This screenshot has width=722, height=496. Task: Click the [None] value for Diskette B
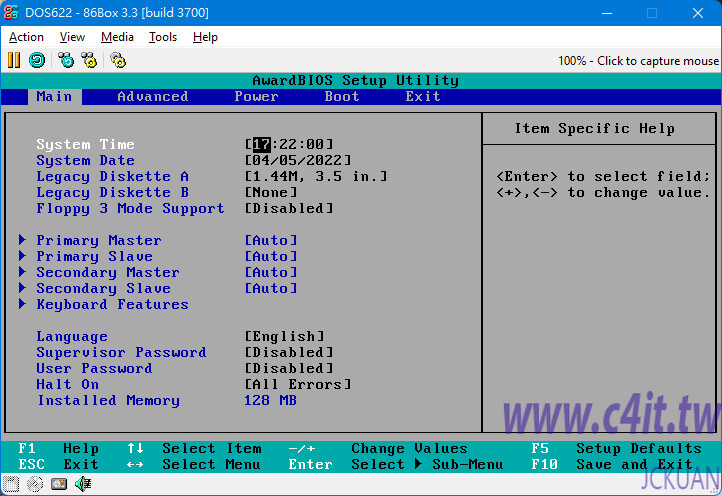click(271, 193)
